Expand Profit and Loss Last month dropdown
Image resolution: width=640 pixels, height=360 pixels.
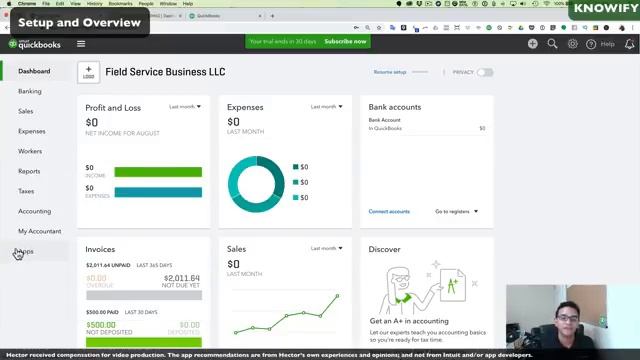click(x=185, y=107)
